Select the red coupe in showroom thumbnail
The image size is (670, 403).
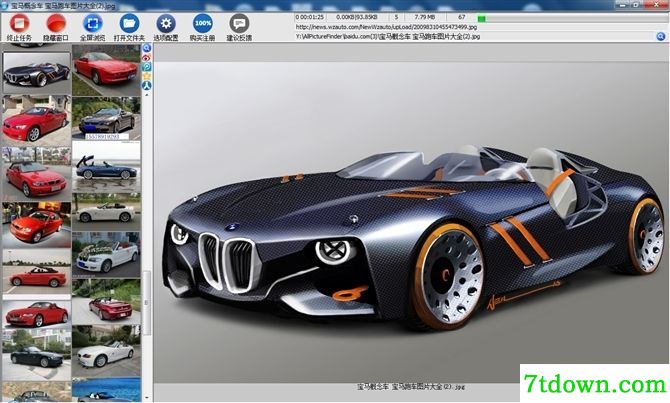click(x=36, y=225)
